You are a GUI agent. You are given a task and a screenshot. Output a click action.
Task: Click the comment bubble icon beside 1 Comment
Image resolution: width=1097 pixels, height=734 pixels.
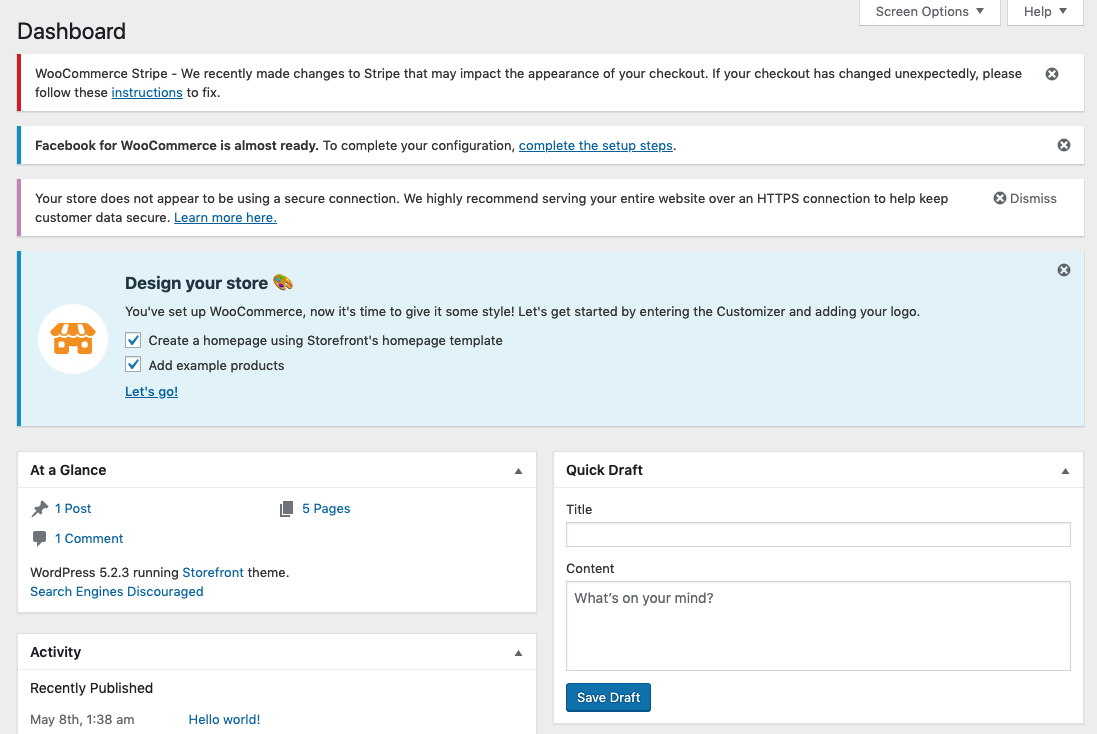tap(40, 539)
